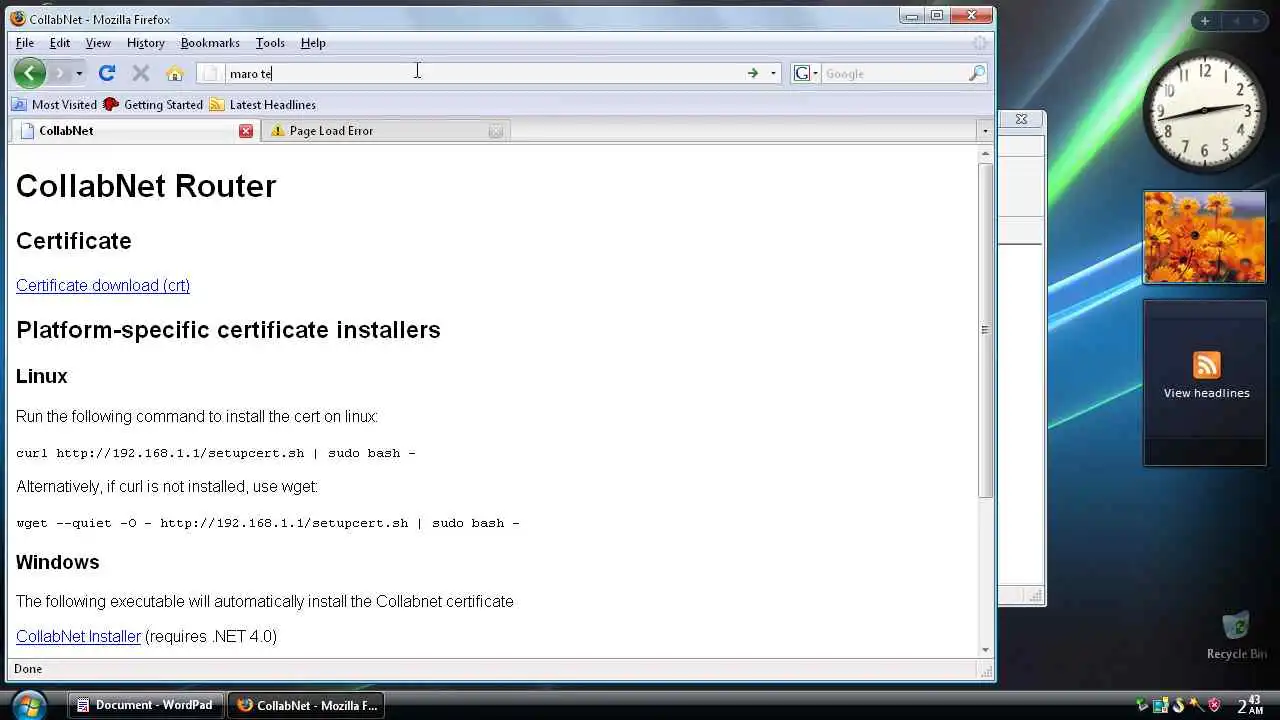Open the Most Visited bookmarks folder
Screen dimensions: 1280x720
[54, 104]
